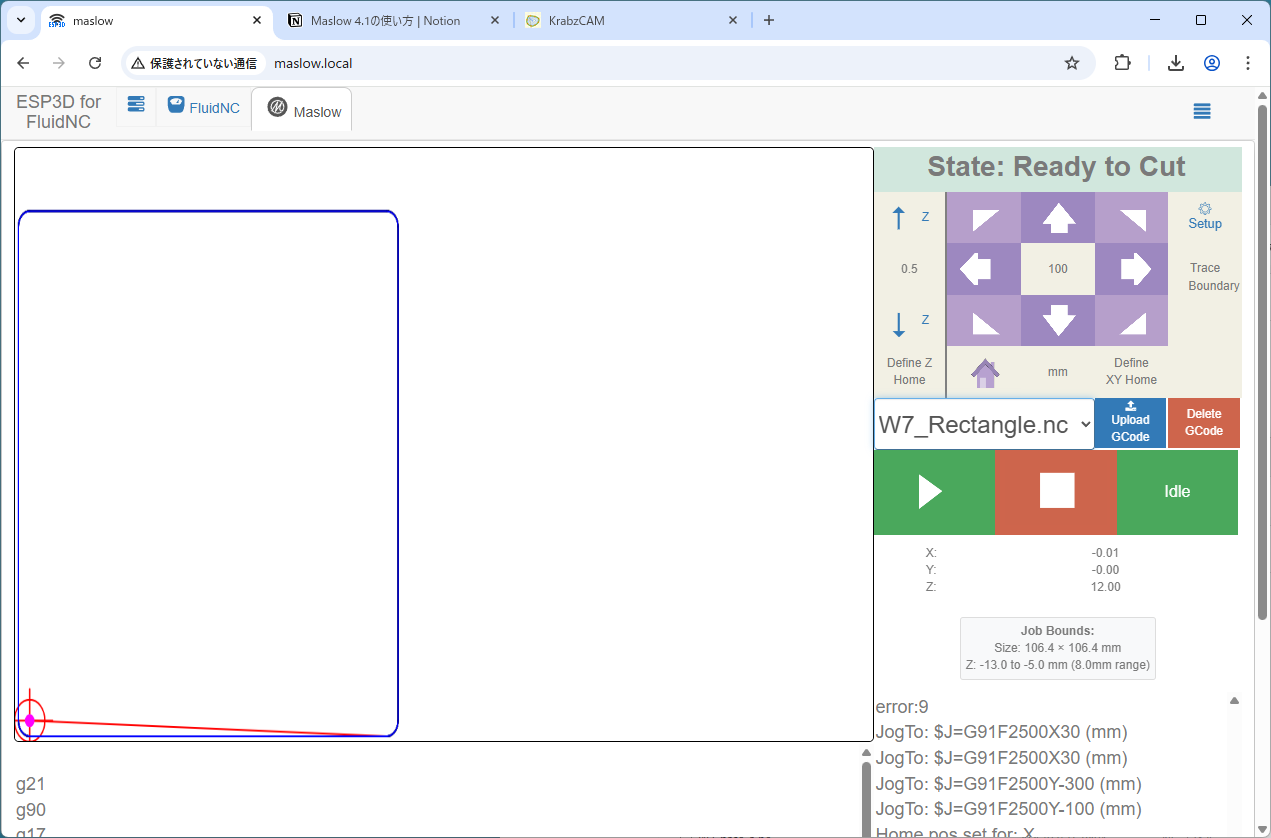Click the 'error:9' log line
Viewport: 1271px width, 838px height.
point(902,707)
